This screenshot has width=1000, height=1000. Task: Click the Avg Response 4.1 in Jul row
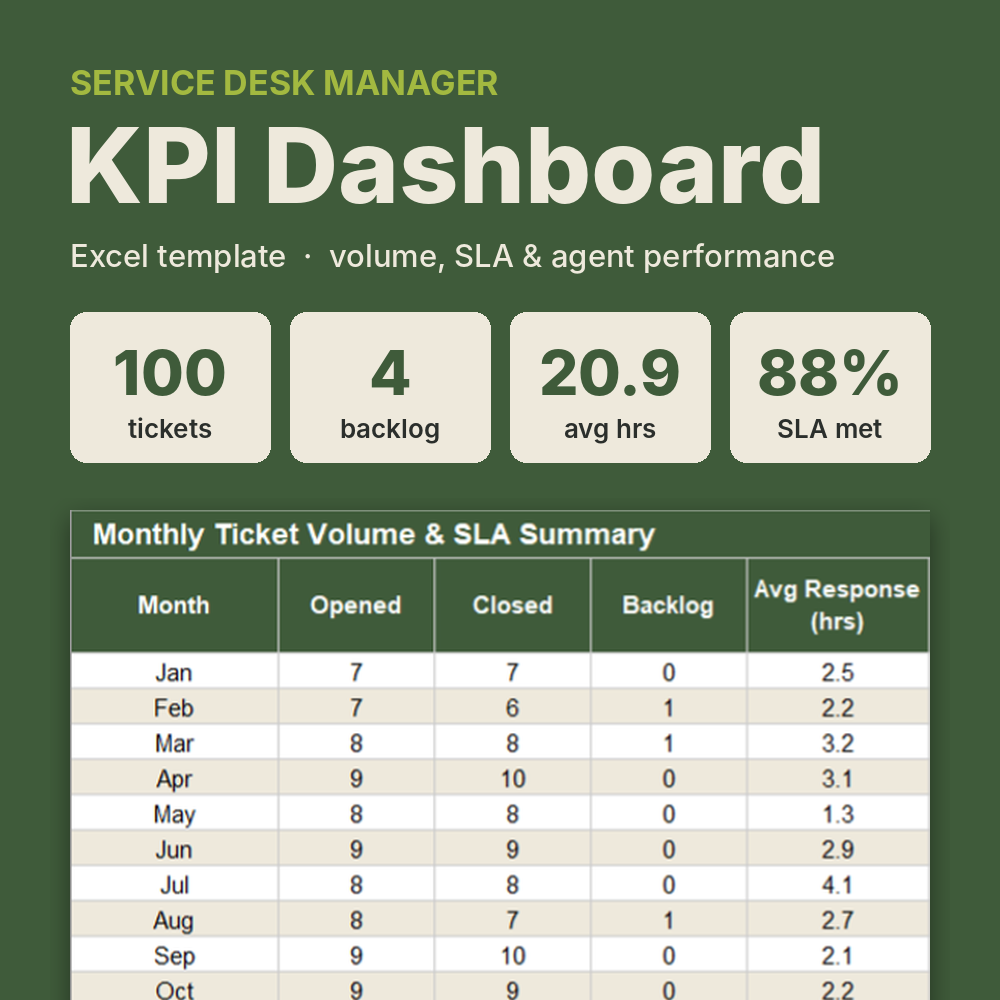click(837, 885)
